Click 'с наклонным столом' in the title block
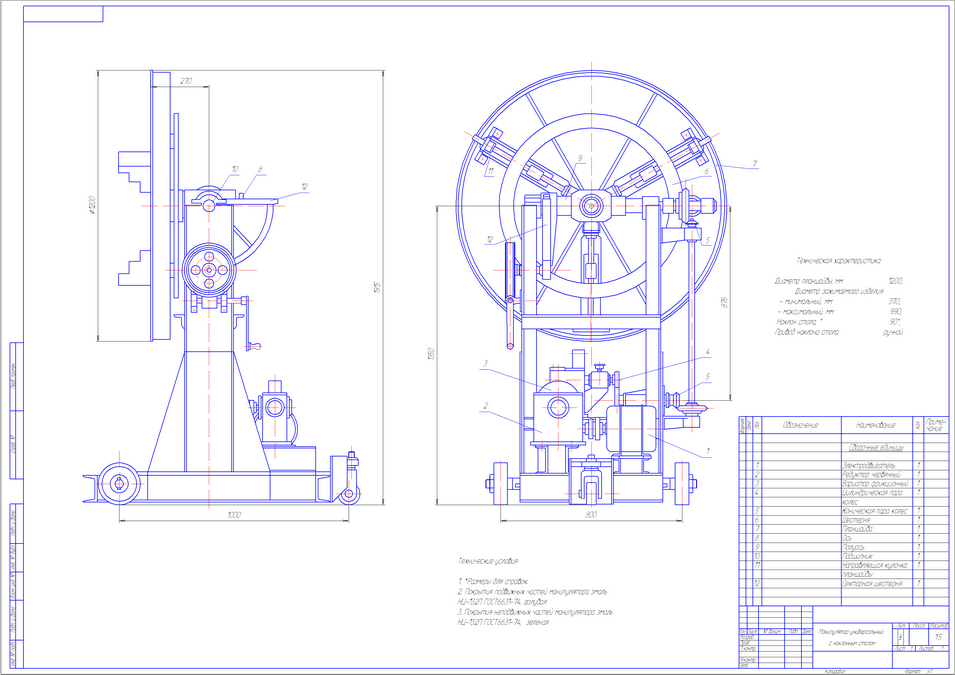The width and height of the screenshot is (955, 675). [851, 643]
